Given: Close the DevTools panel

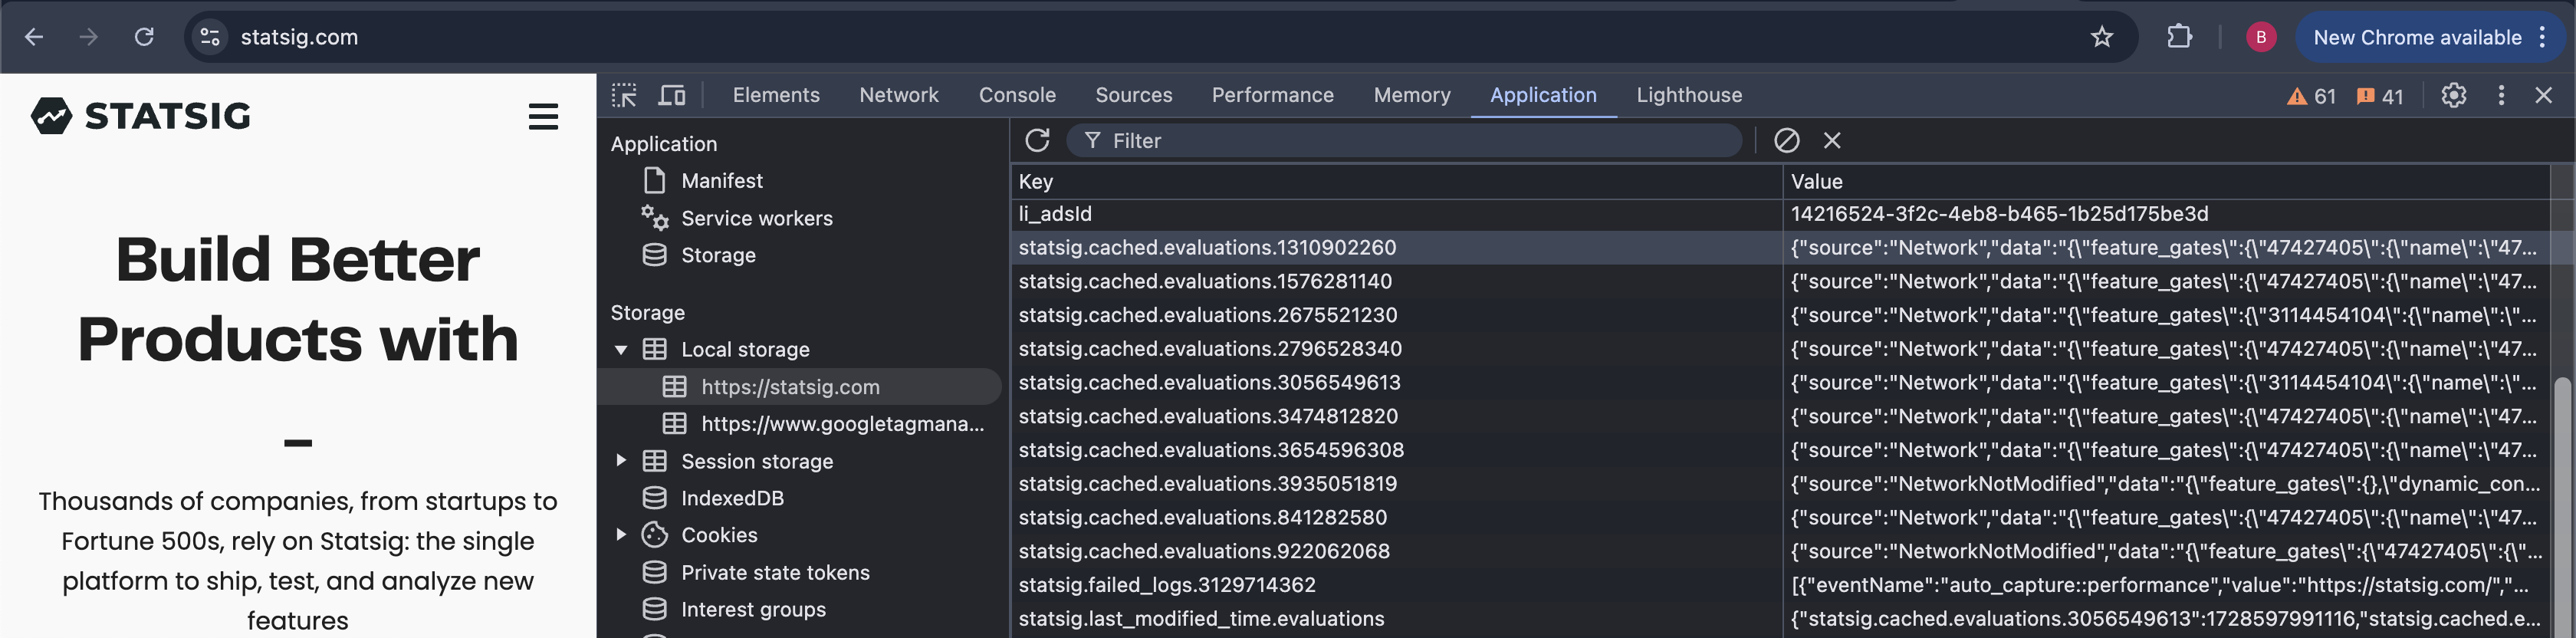Looking at the screenshot, I should 2543,95.
